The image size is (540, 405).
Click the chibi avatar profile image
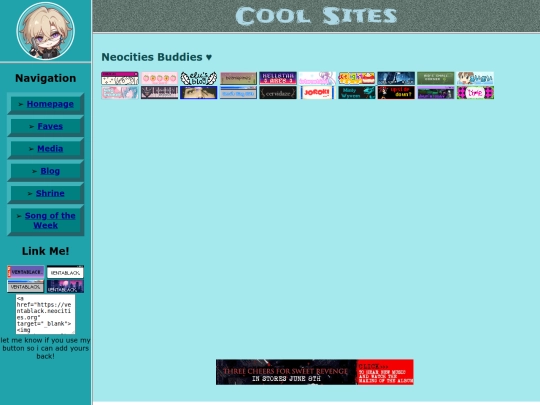coord(45,31)
